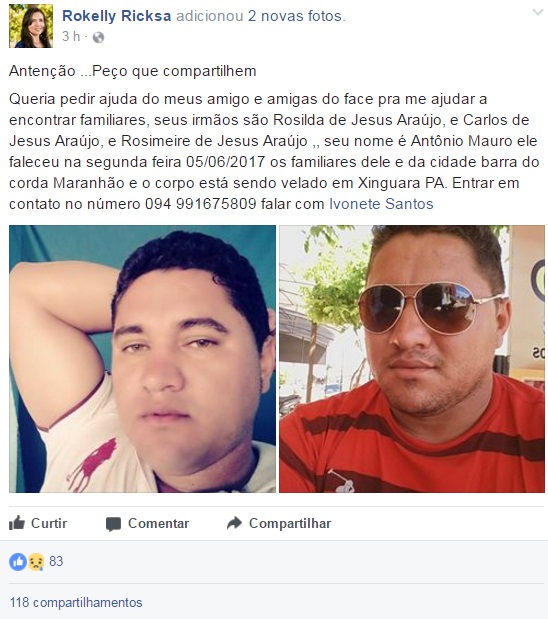Screen dimensions: 548x619
Task: Click the Curtir text label
Action: 49,523
